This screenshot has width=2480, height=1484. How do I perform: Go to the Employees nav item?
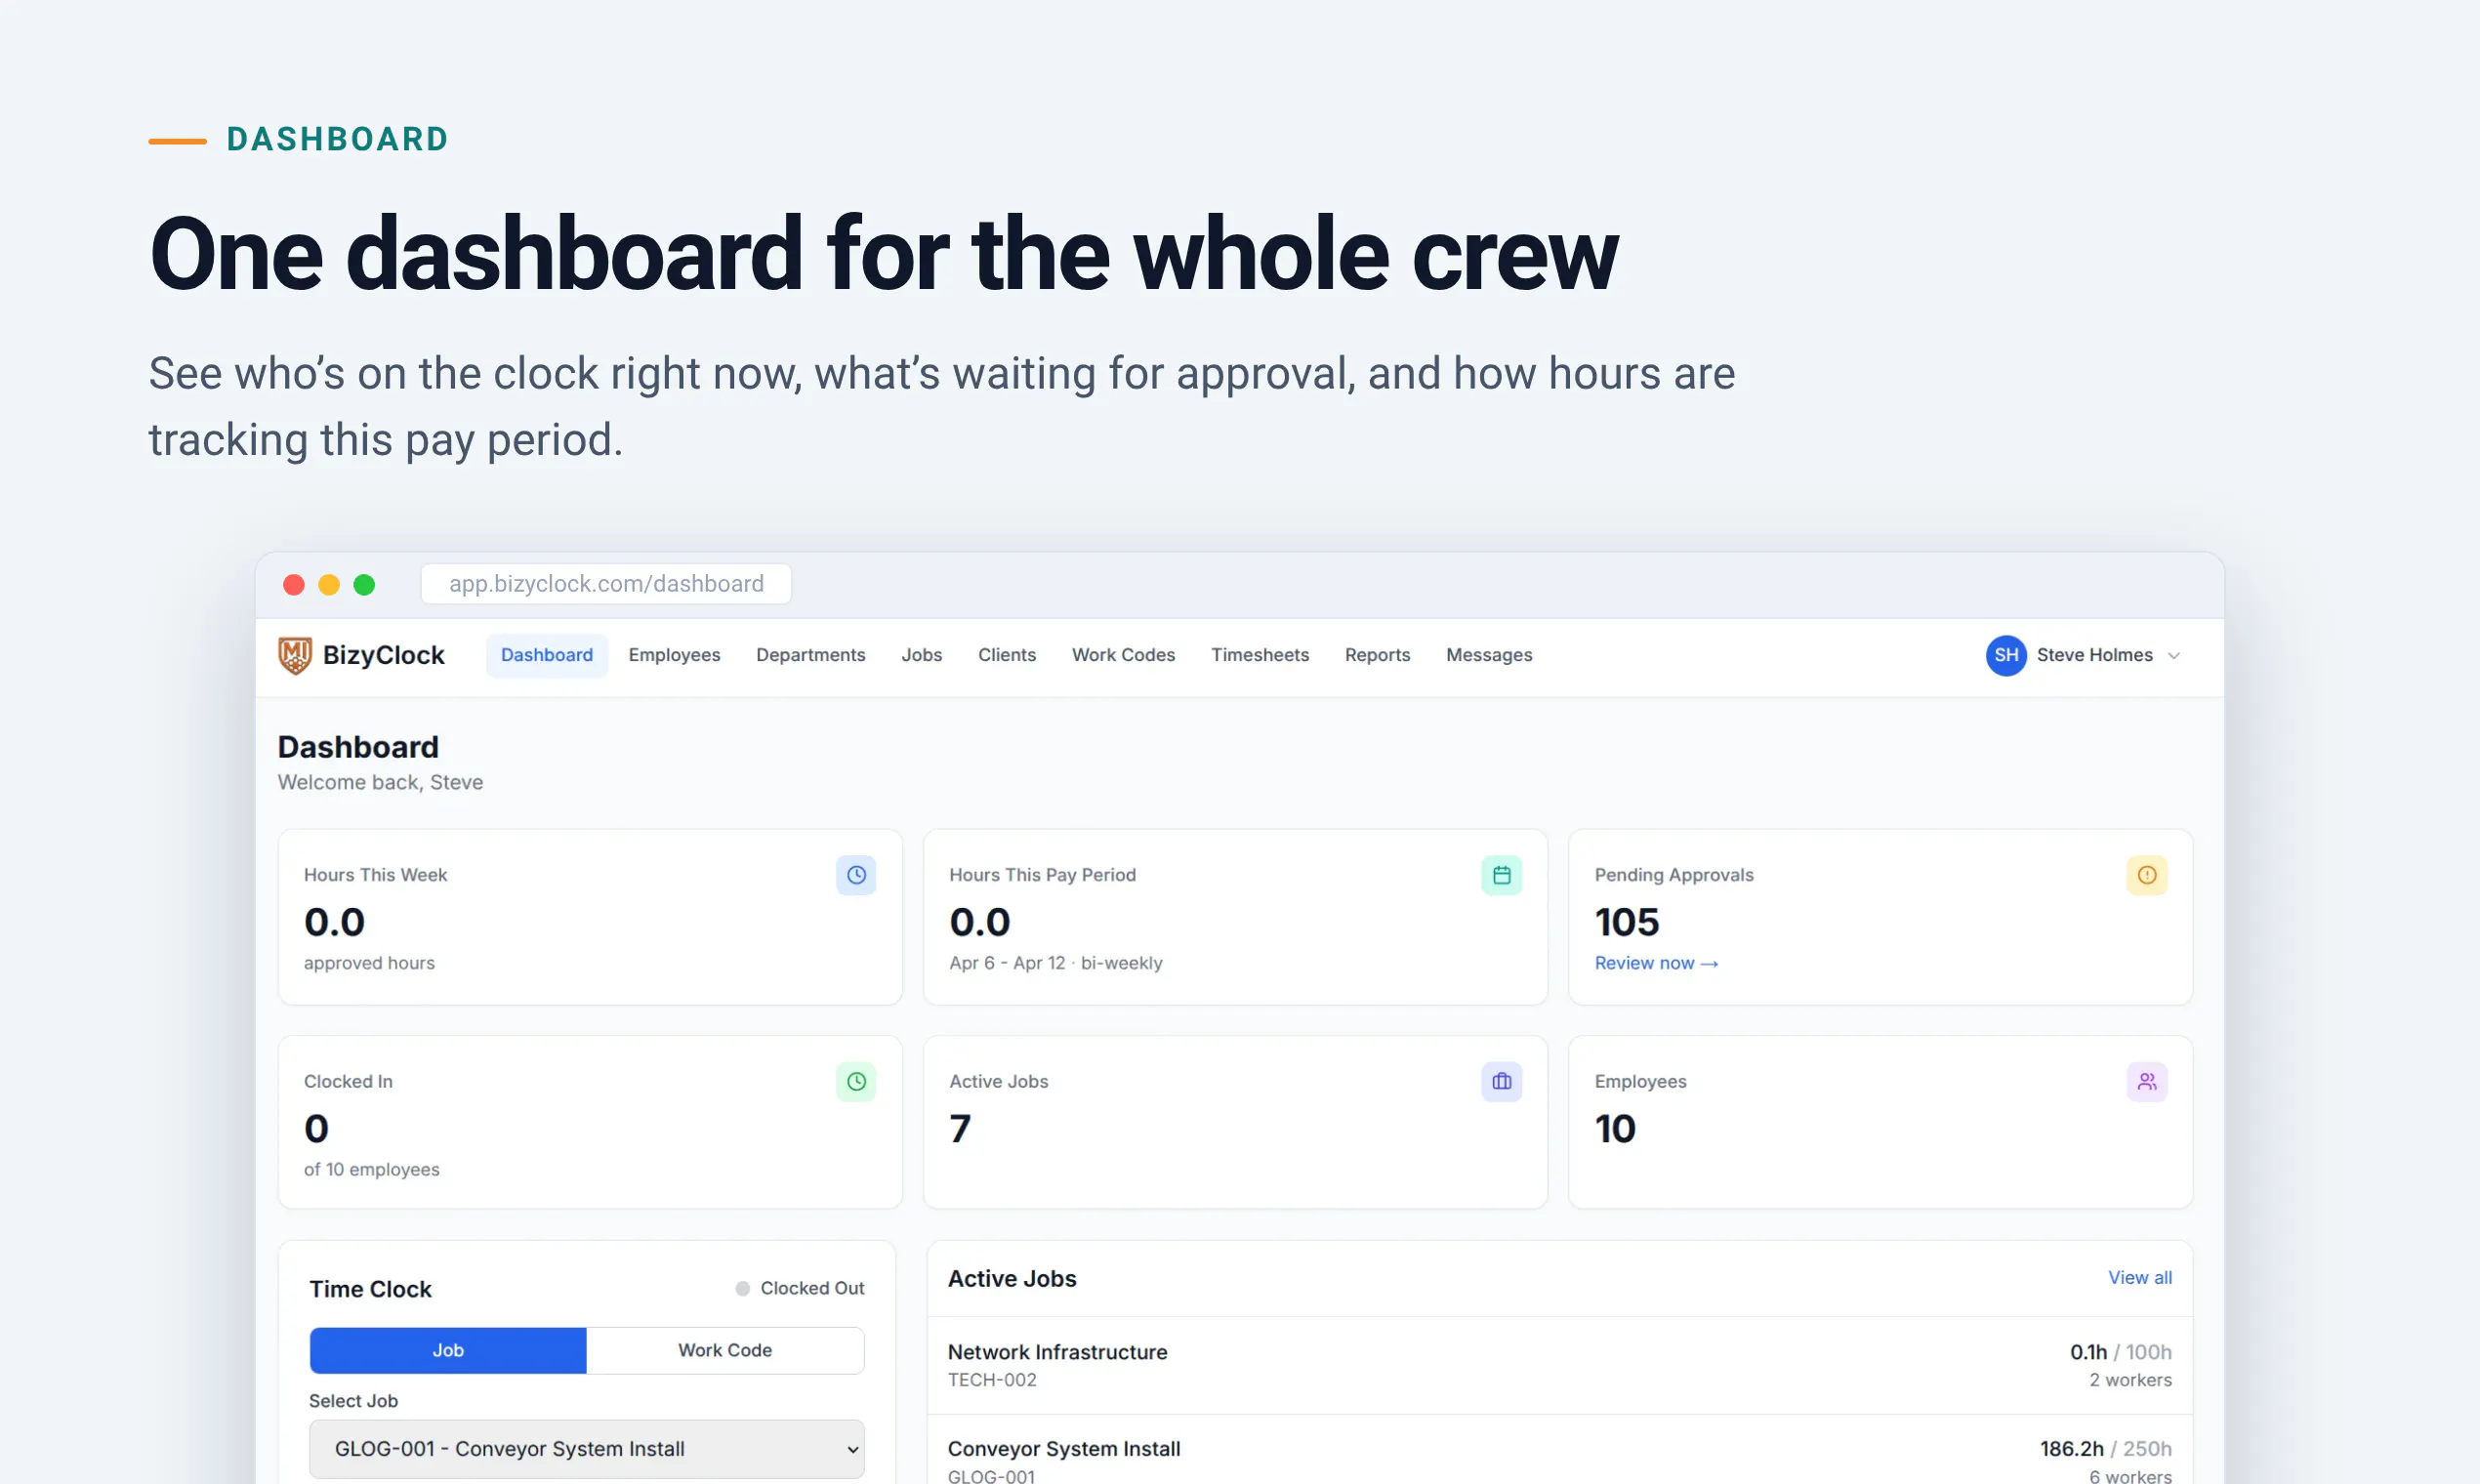pos(674,655)
